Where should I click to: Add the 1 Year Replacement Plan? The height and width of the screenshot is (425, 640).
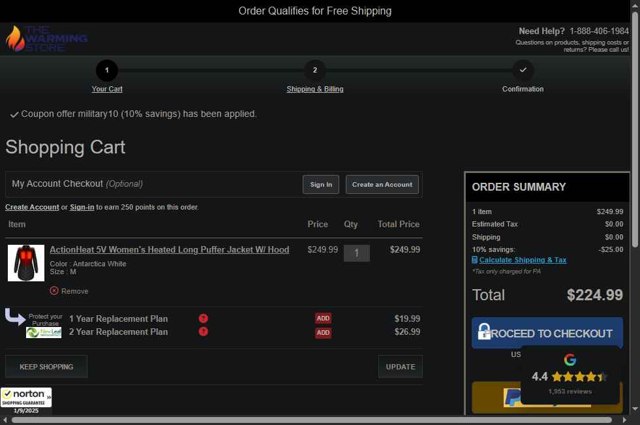tap(323, 318)
